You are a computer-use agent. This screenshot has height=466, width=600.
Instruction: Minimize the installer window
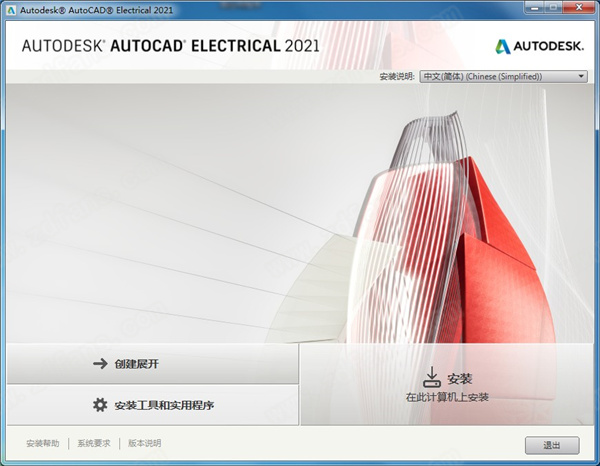535,7
